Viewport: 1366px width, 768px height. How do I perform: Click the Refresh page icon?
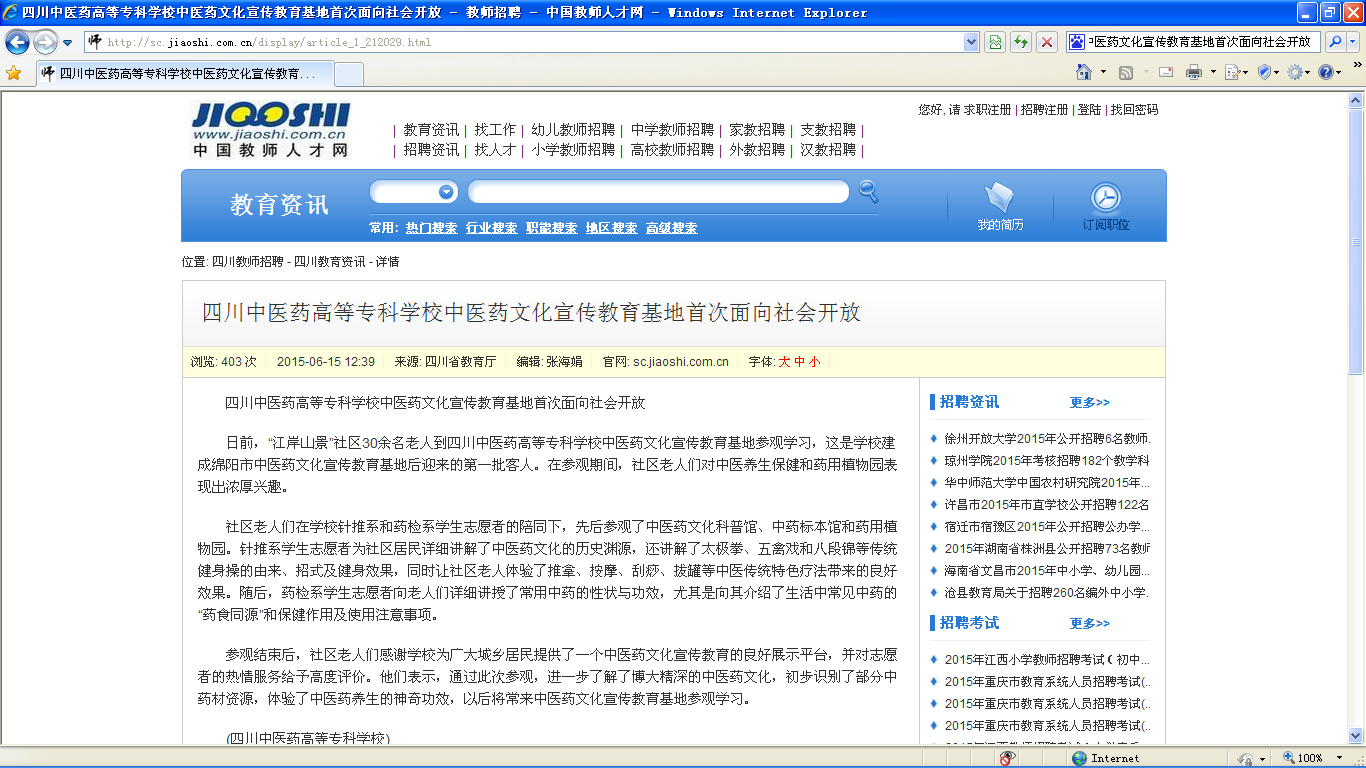click(x=1021, y=42)
